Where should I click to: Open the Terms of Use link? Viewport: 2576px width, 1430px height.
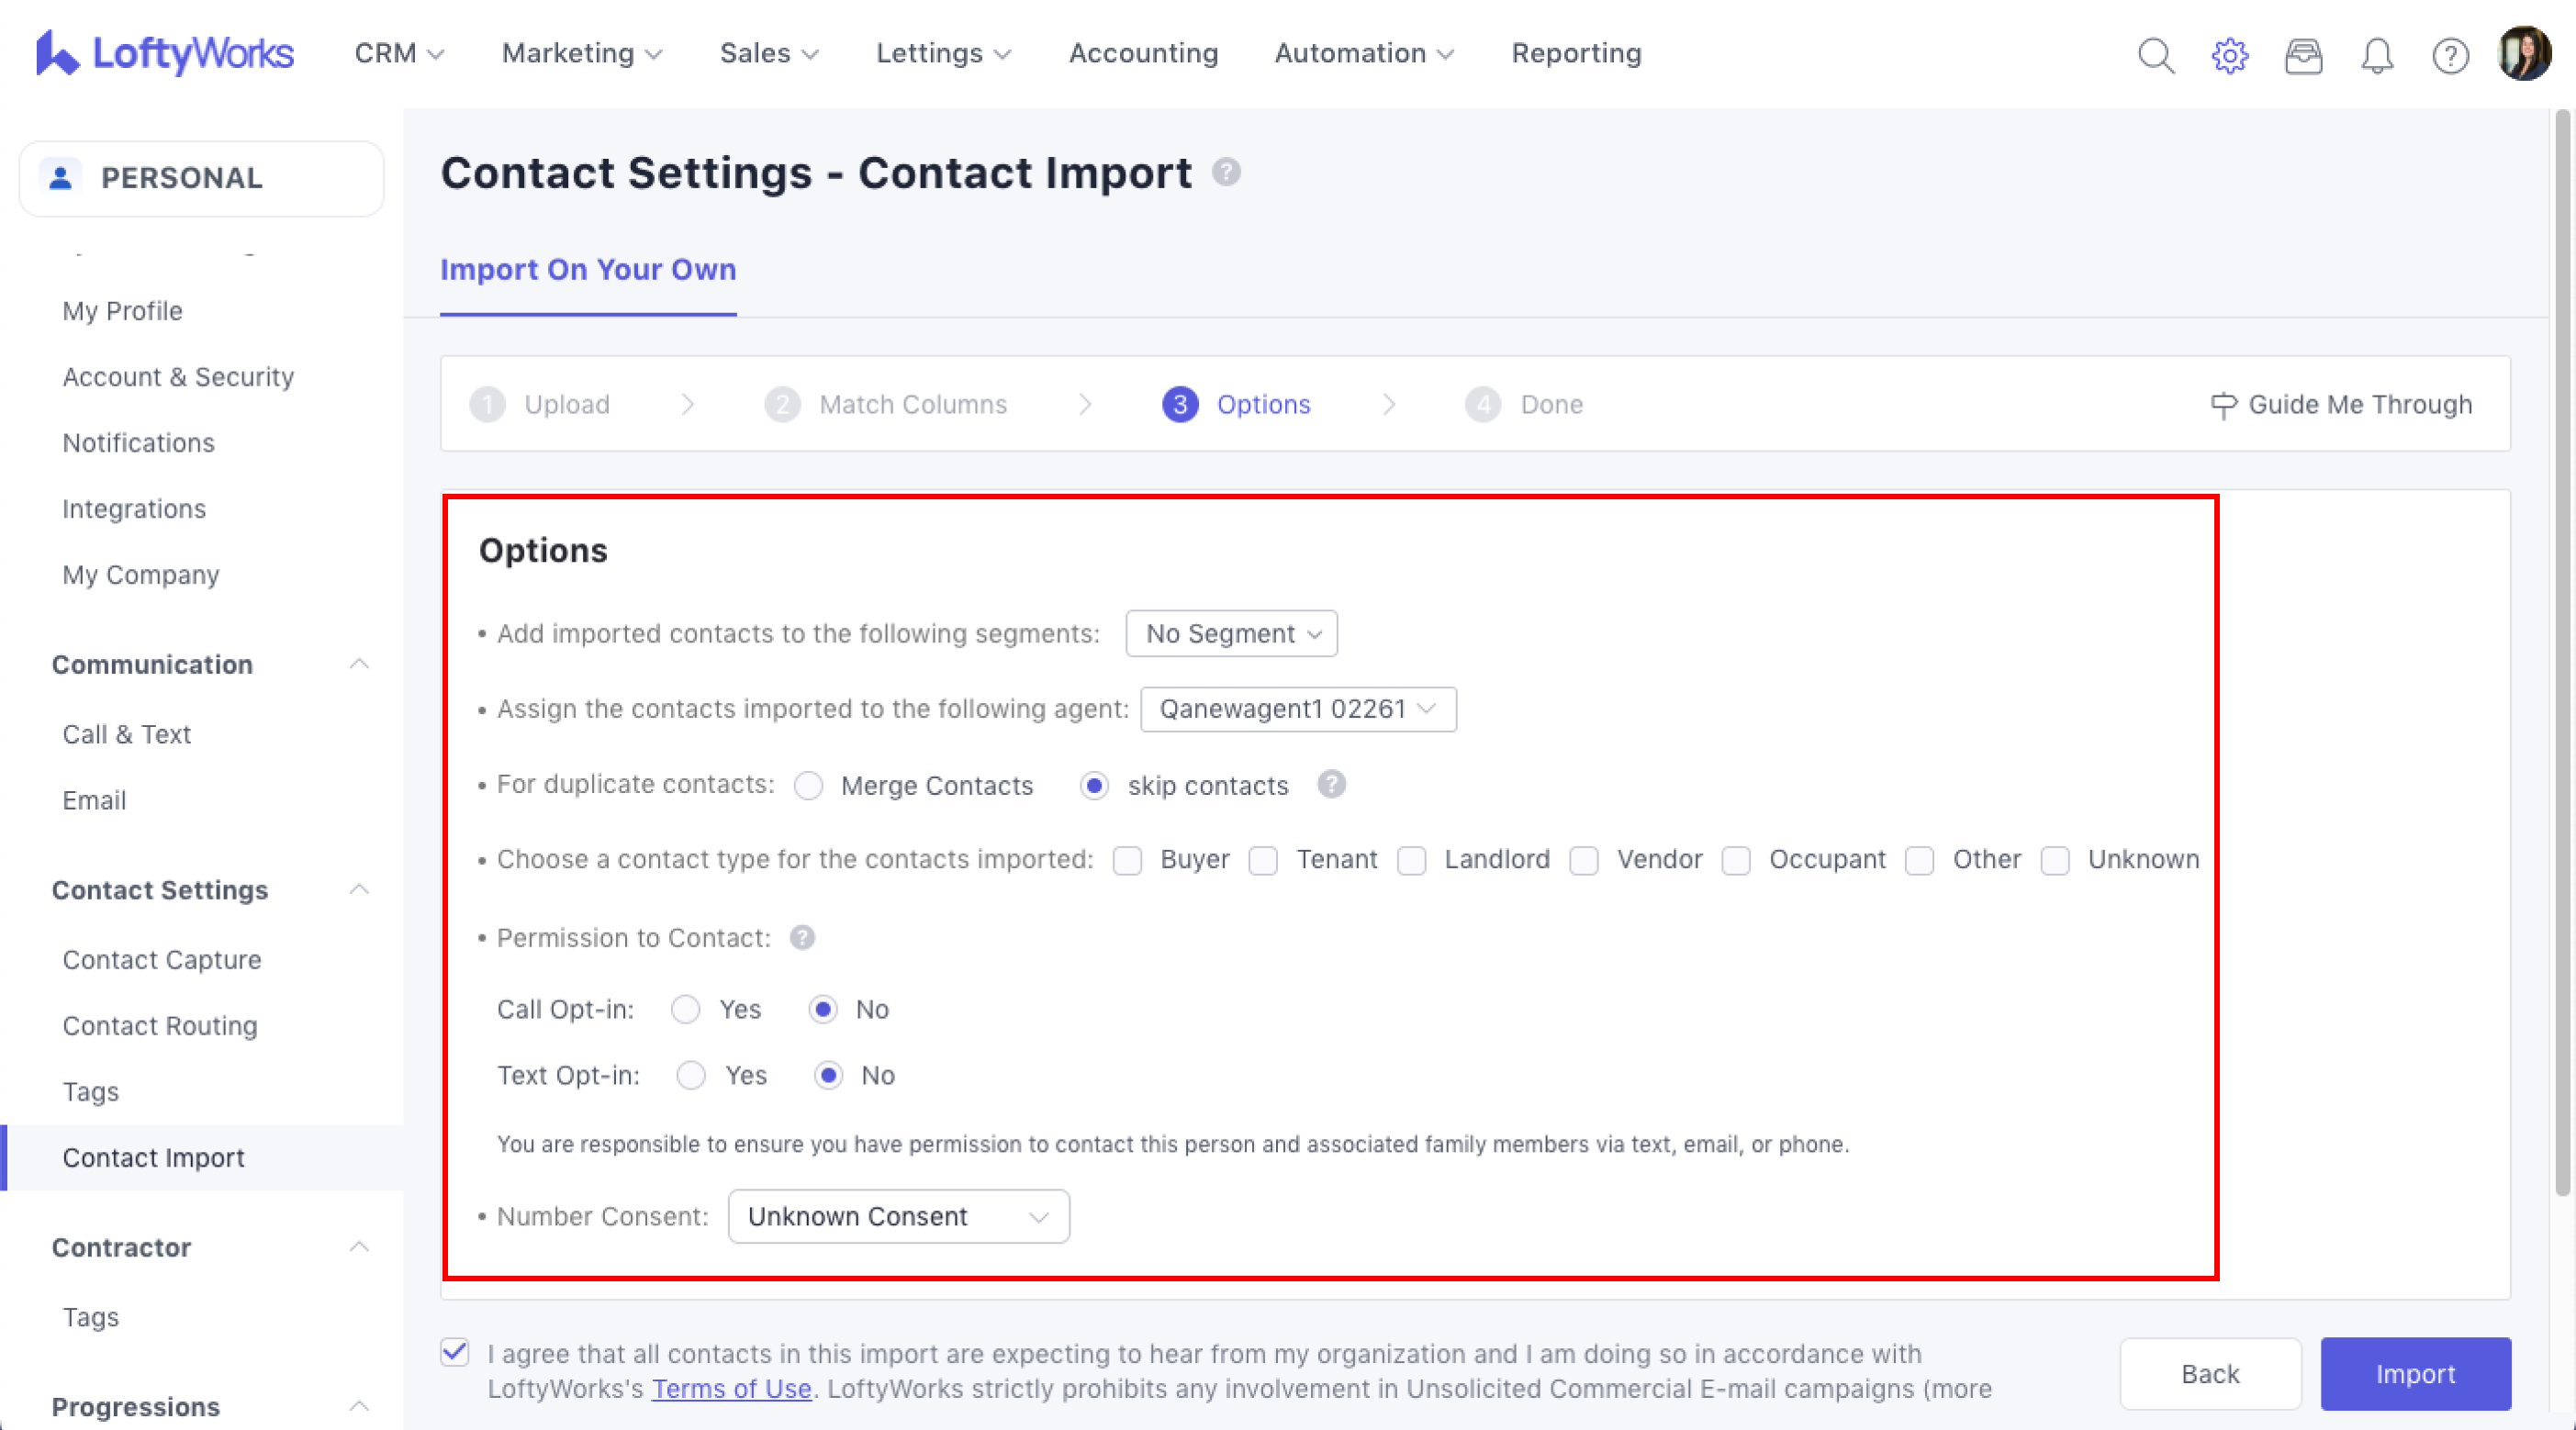(x=731, y=1389)
